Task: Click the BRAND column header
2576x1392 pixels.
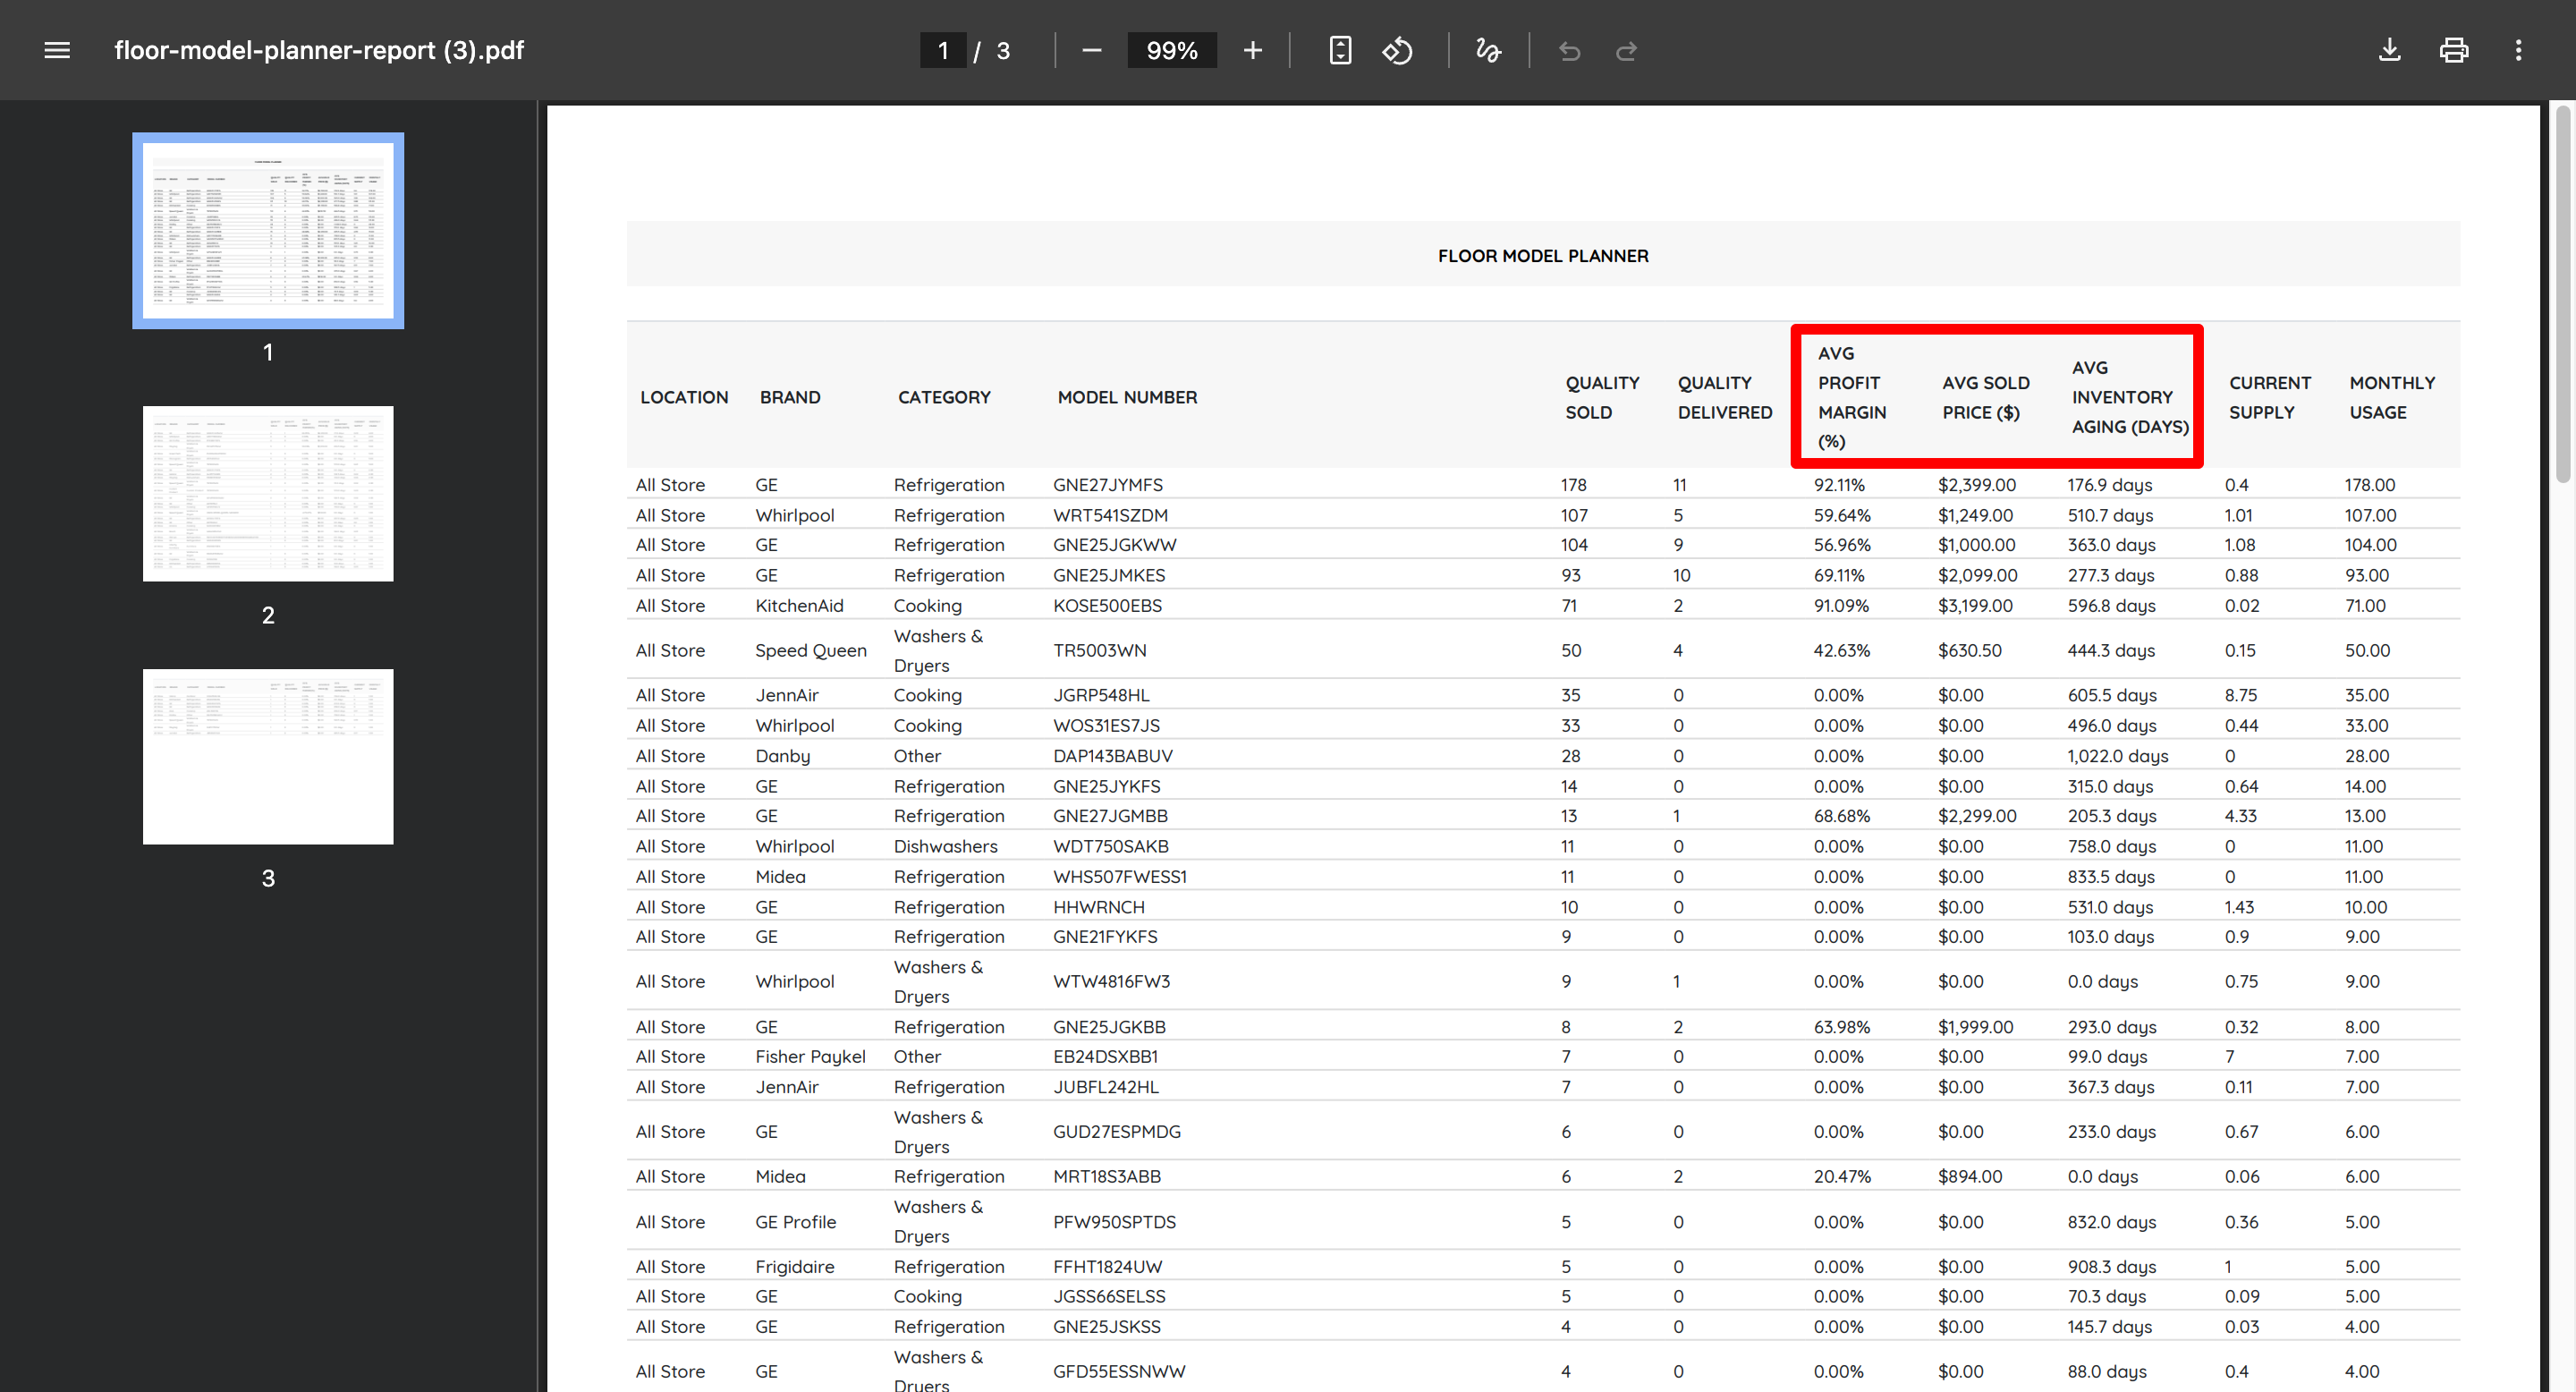Action: point(790,397)
